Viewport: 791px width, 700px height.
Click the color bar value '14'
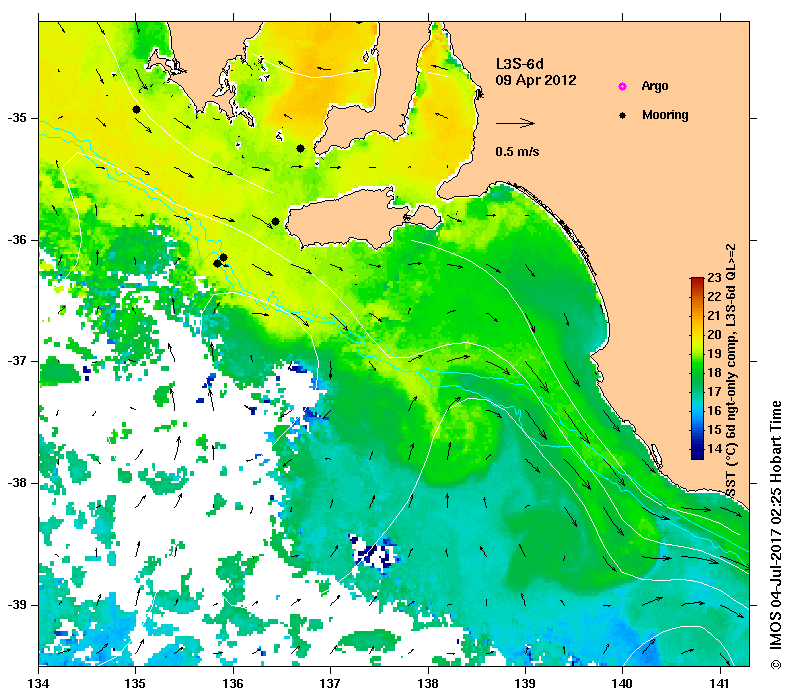714,449
